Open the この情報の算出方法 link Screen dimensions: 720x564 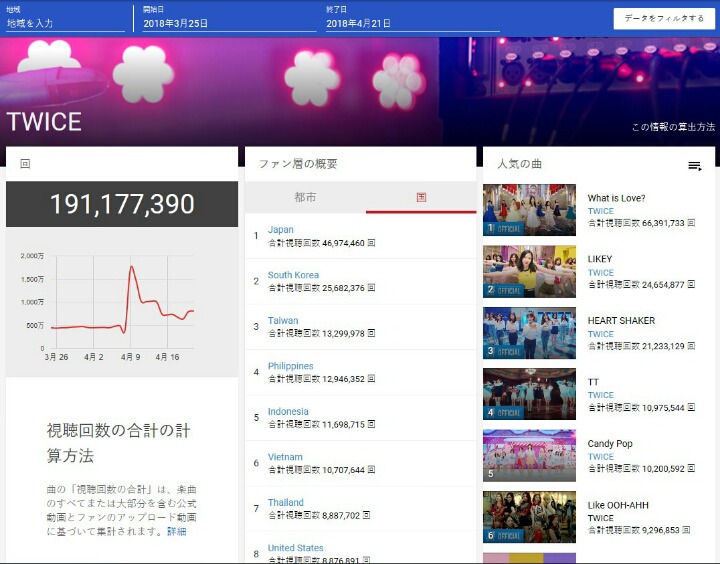pos(673,127)
